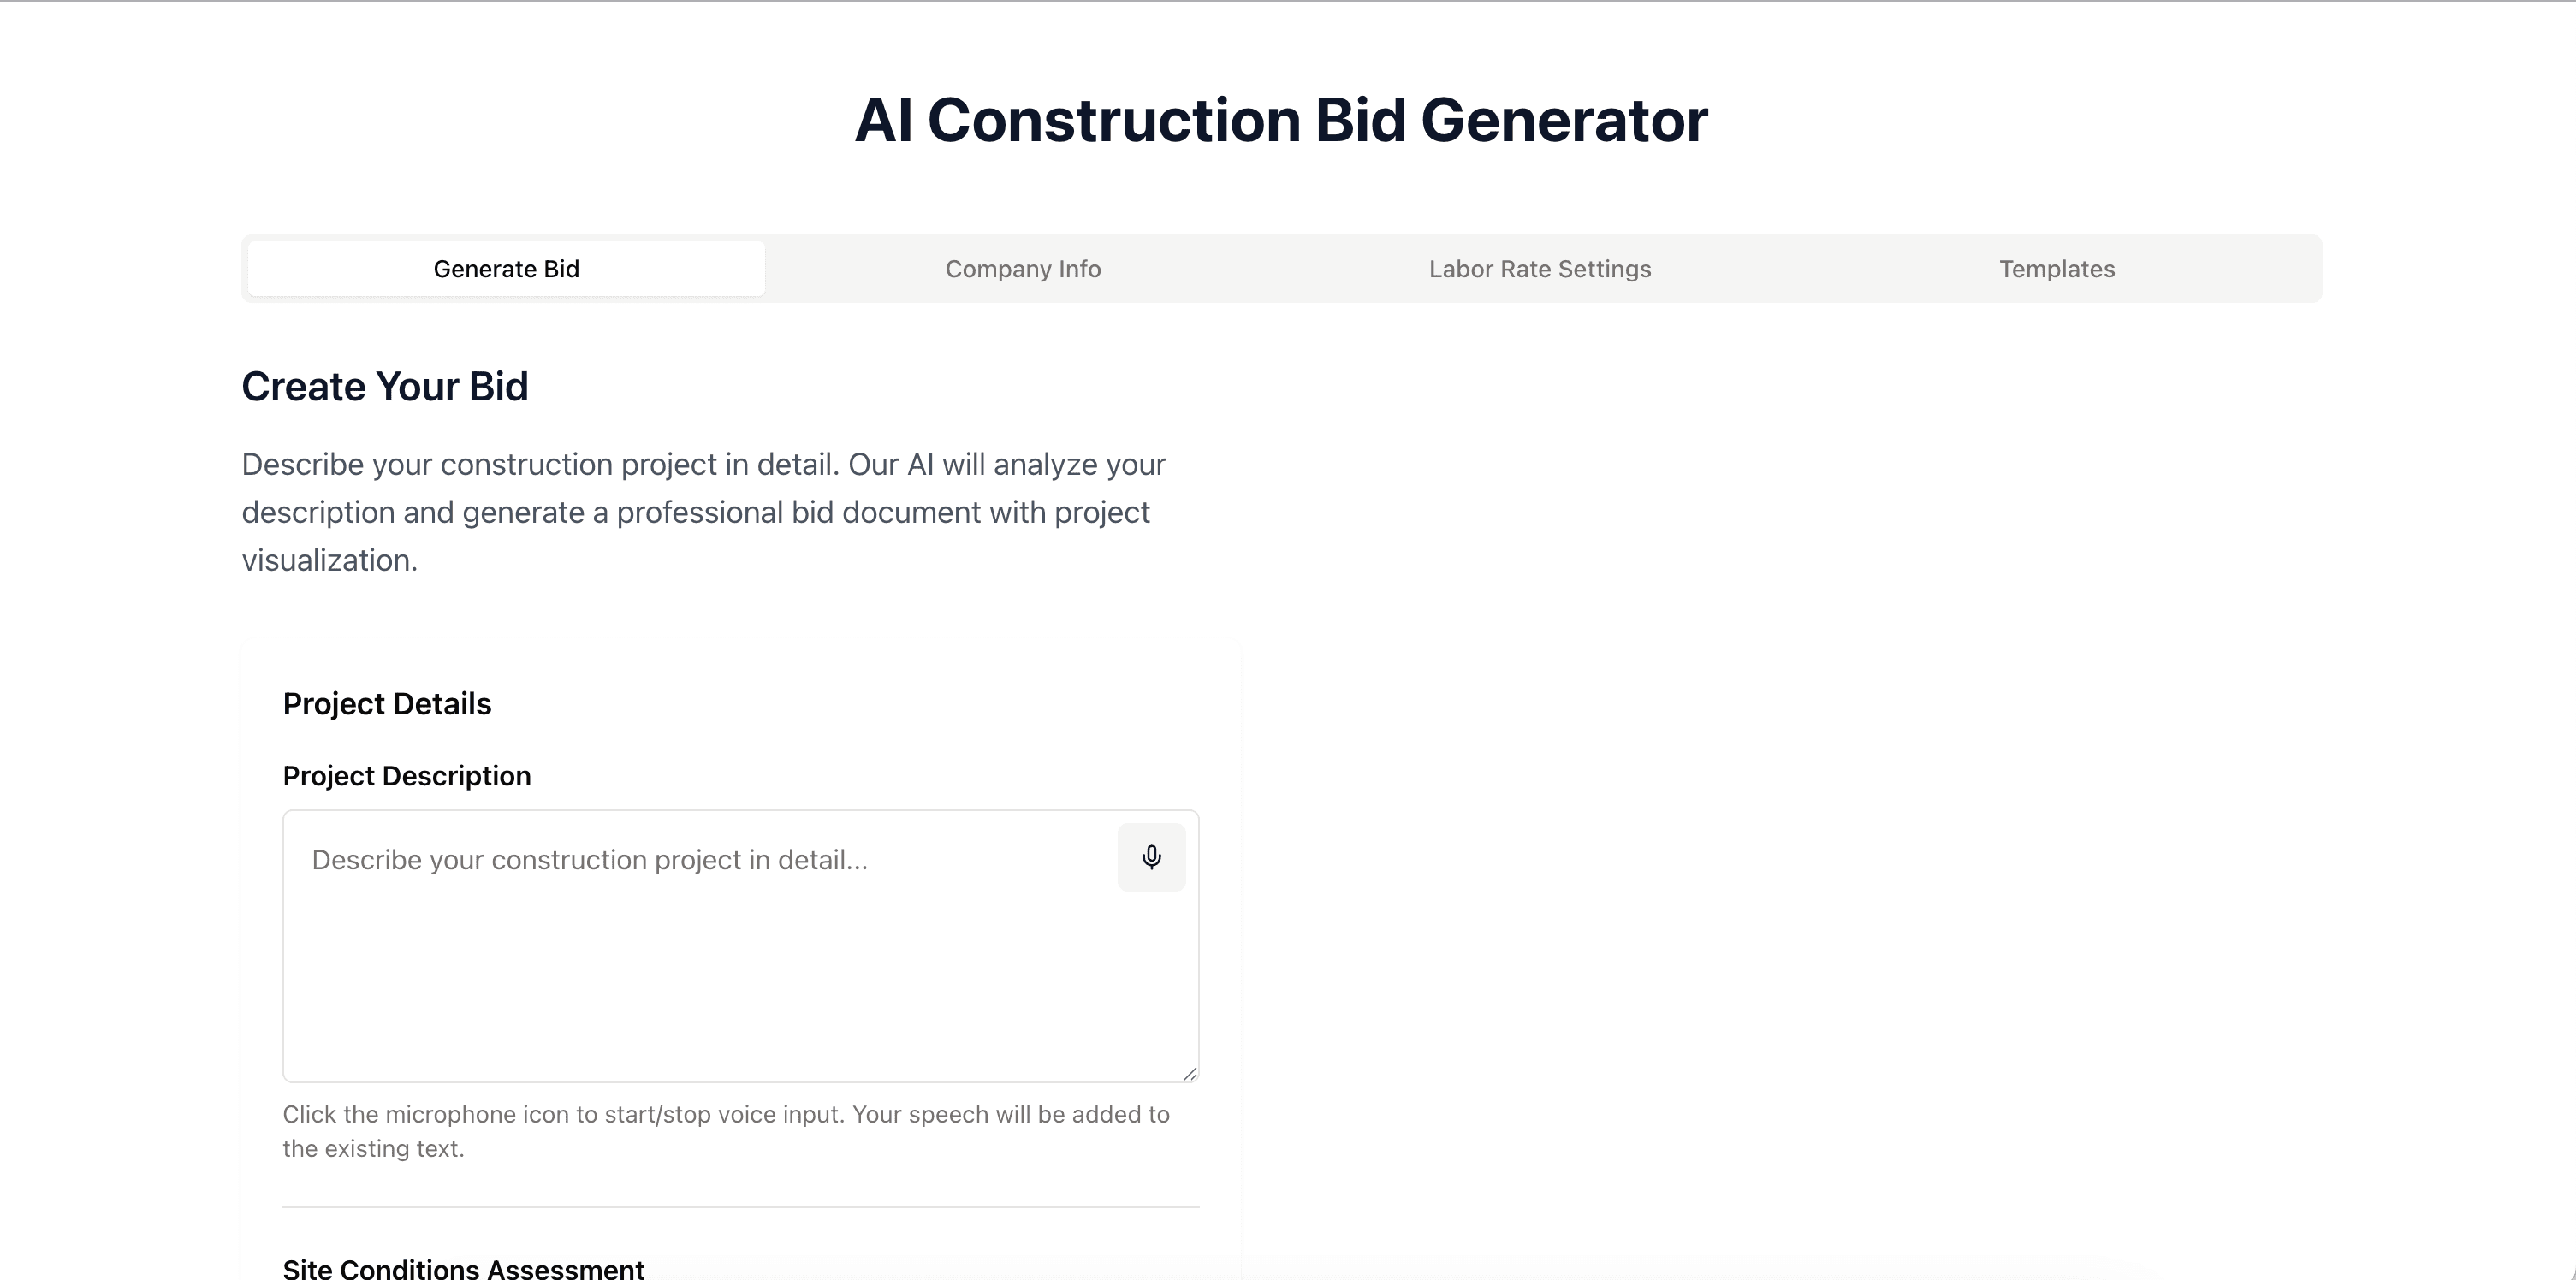Click the Site Conditions Assessment heading

(x=463, y=1266)
